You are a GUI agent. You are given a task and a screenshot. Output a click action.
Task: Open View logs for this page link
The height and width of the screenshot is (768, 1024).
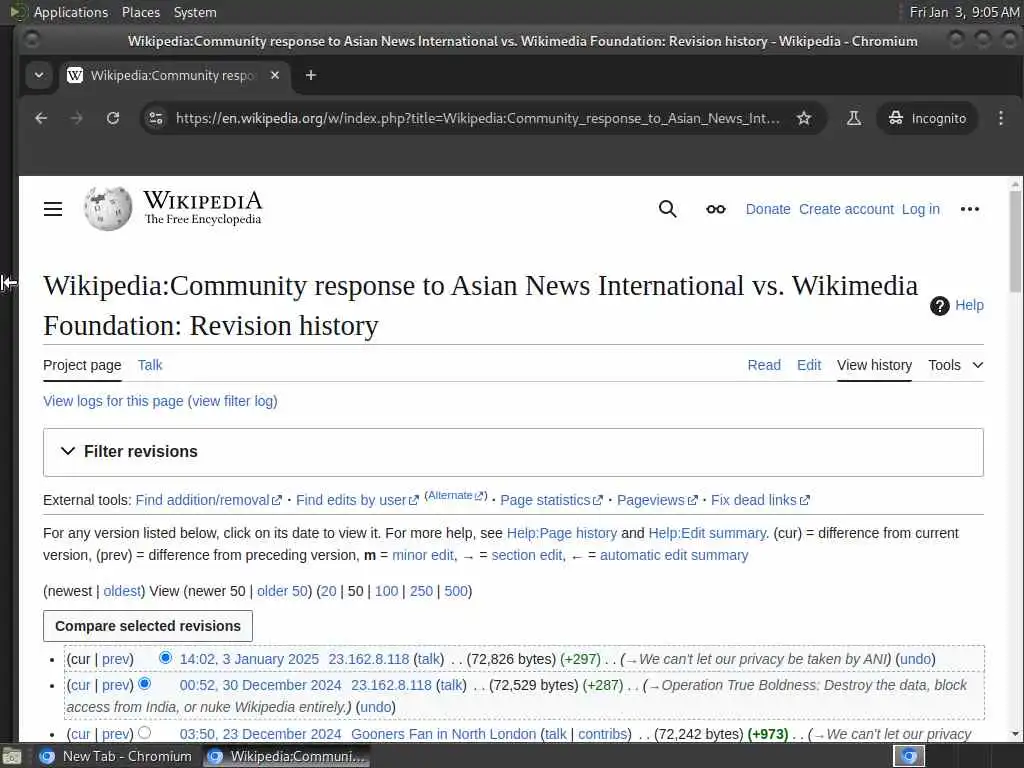(113, 401)
